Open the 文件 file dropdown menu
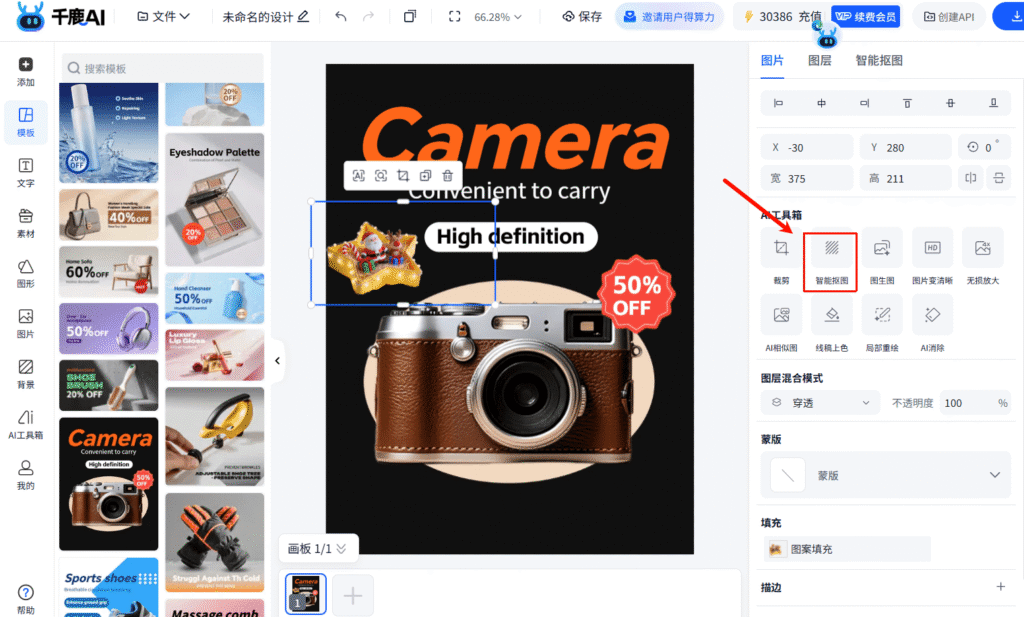This screenshot has height=617, width=1024. click(164, 17)
